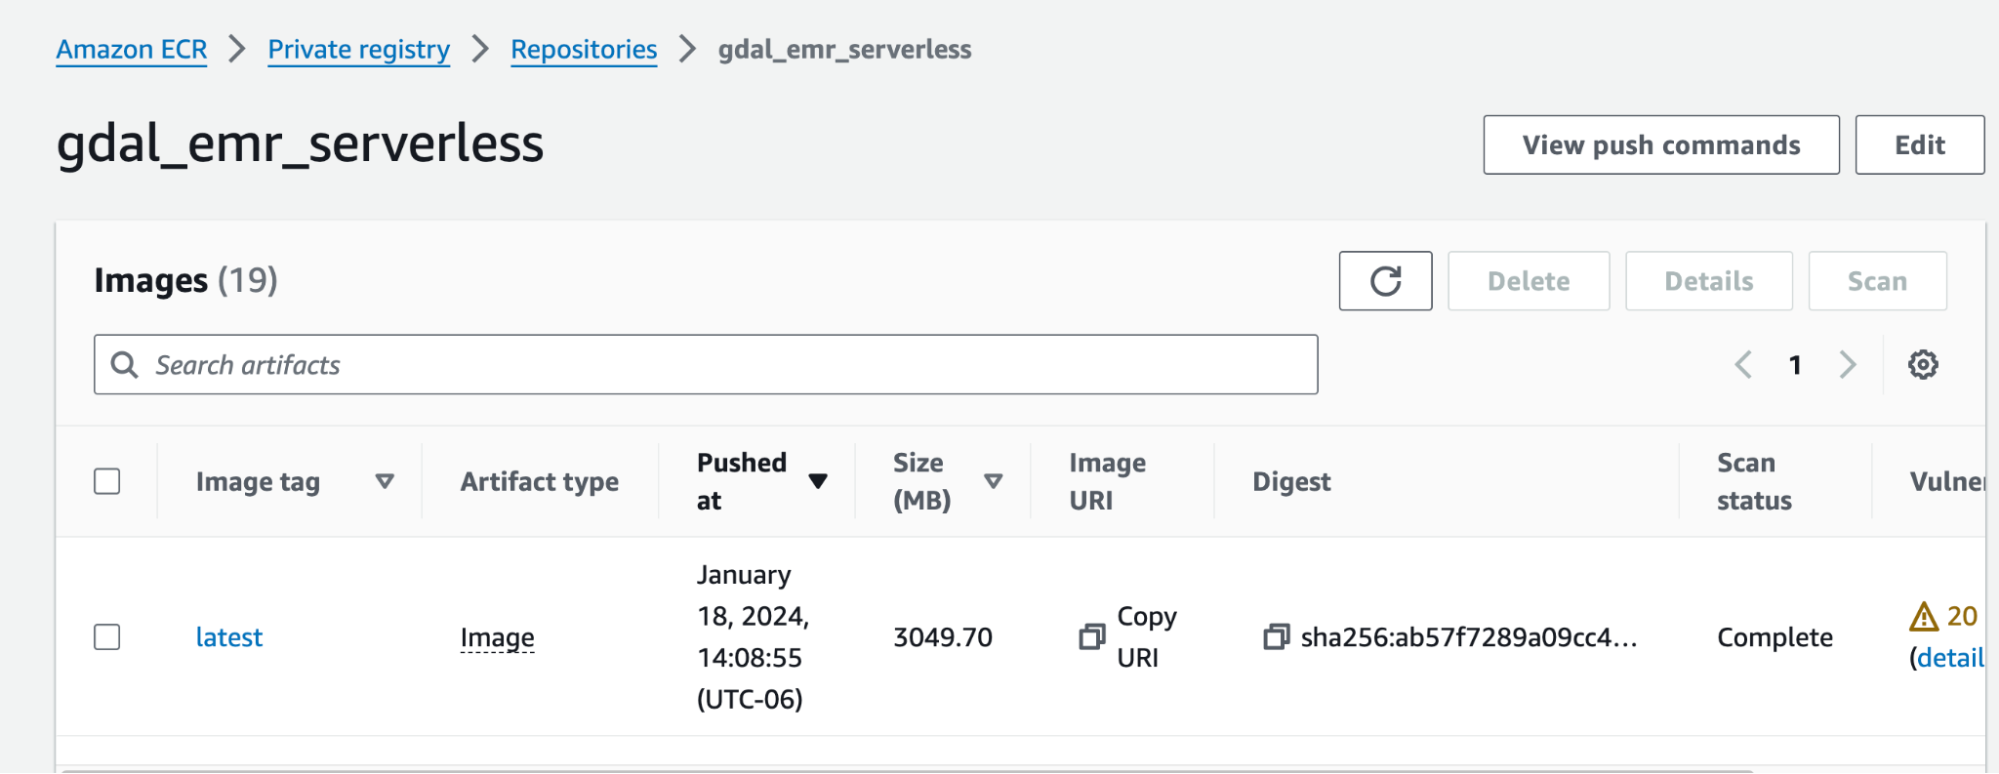The width and height of the screenshot is (1999, 774).
Task: Click the search magnifier icon
Action: [x=124, y=365]
